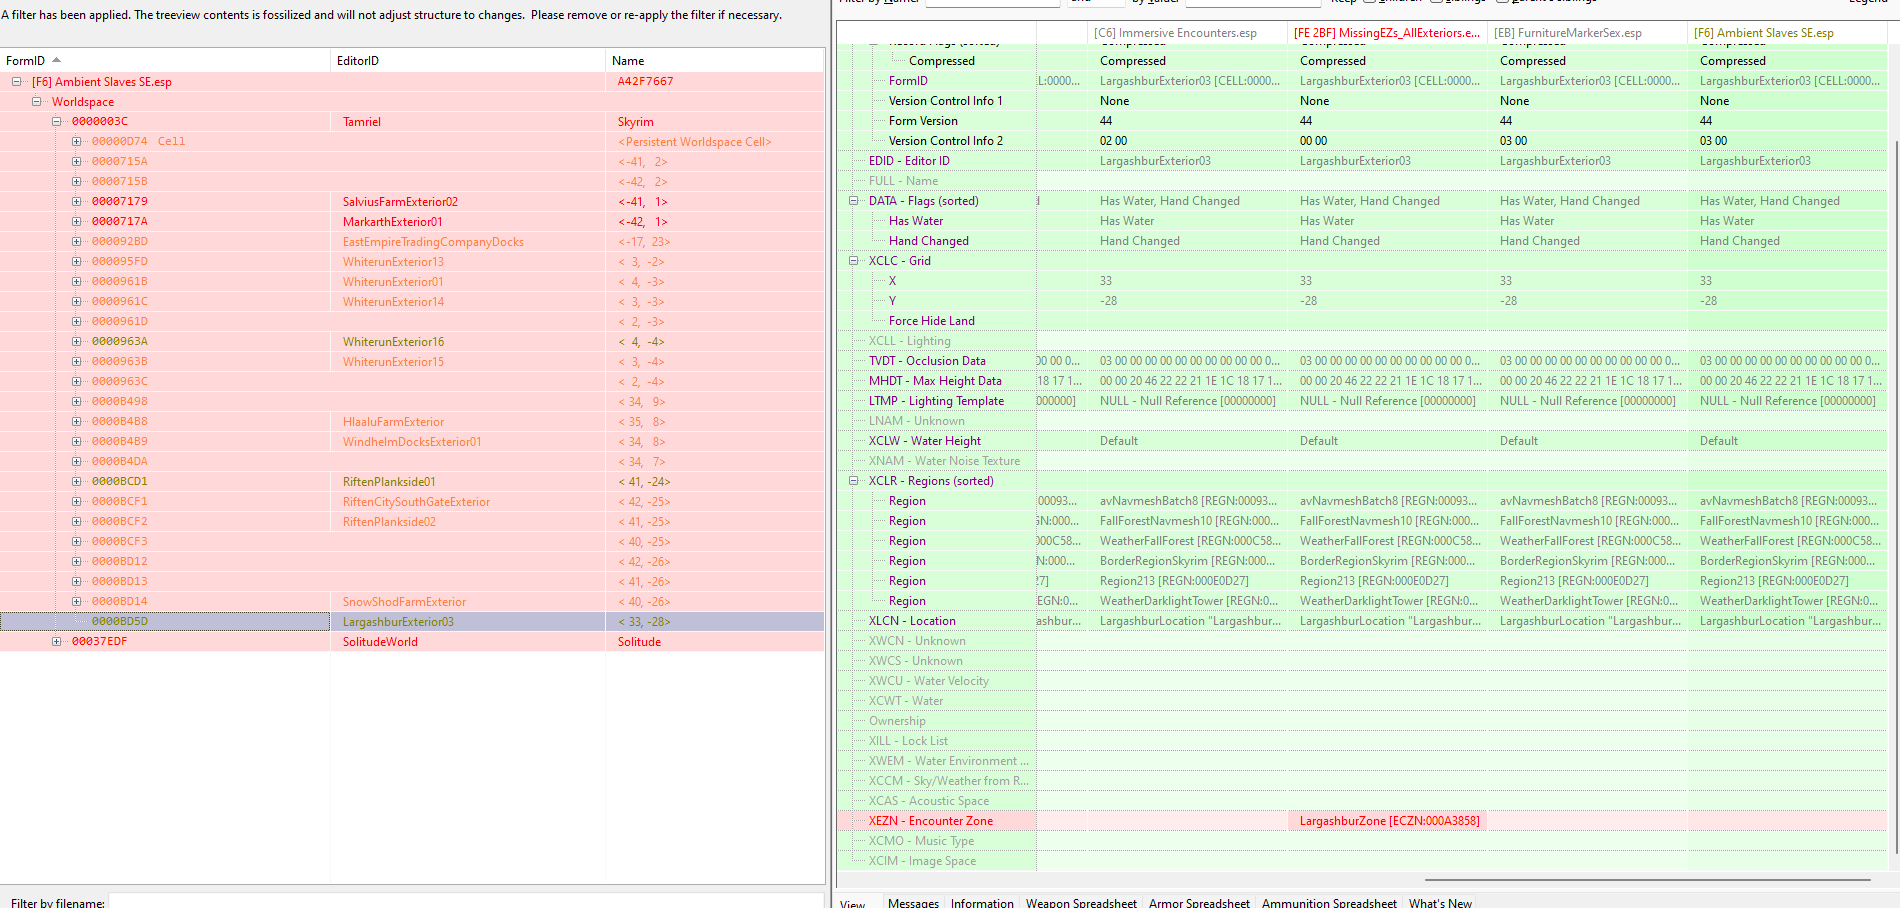Select the WhiterunExterior01 tree row
The width and height of the screenshot is (1900, 908).
point(412,282)
